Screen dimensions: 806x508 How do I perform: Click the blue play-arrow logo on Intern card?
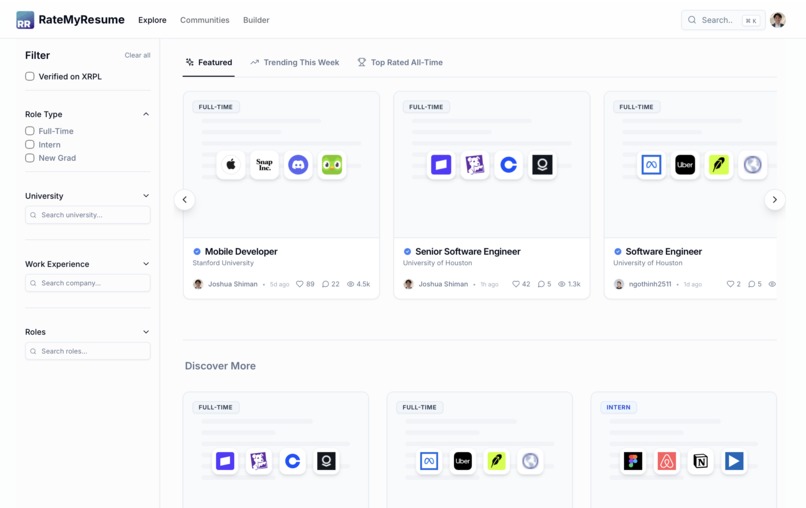[734, 461]
